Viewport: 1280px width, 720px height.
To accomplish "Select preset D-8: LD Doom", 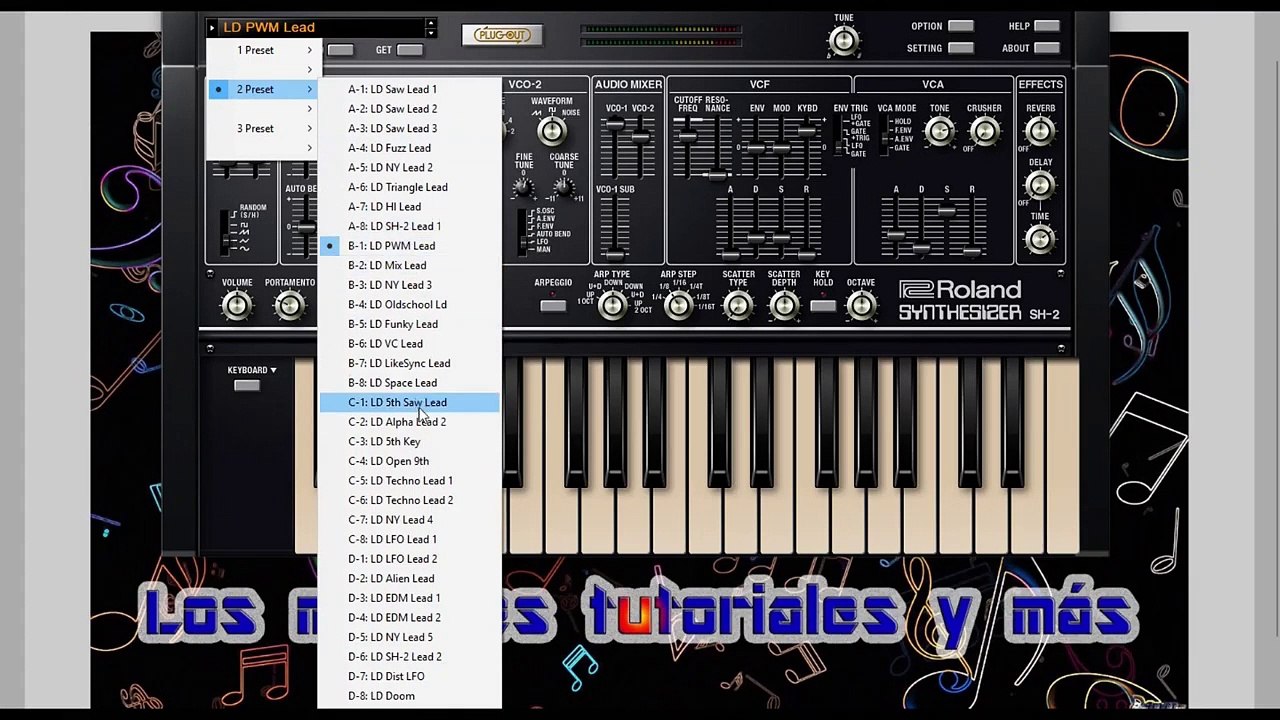I will coord(410,696).
